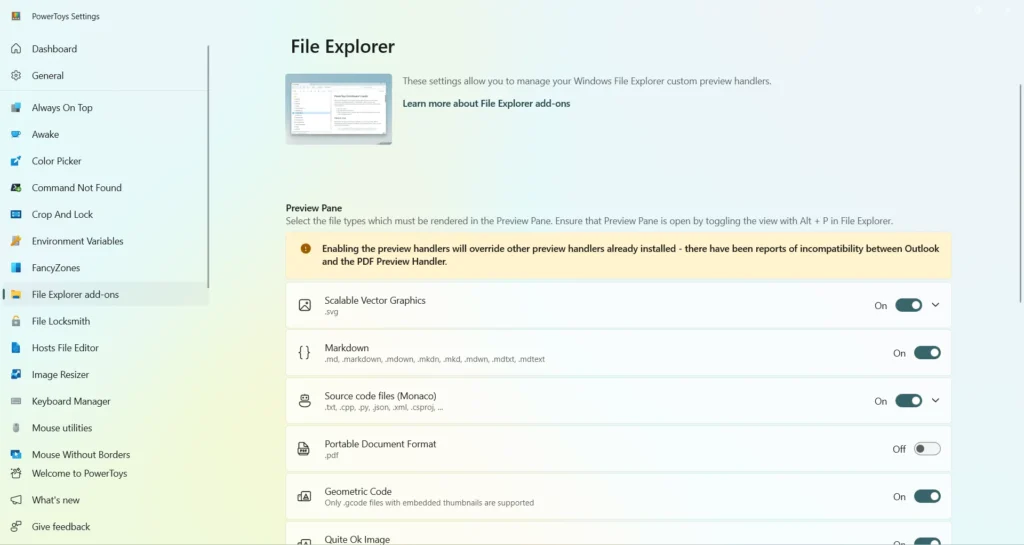The width and height of the screenshot is (1024, 545).
Task: Click the File Locksmith padlock icon
Action: tap(16, 322)
